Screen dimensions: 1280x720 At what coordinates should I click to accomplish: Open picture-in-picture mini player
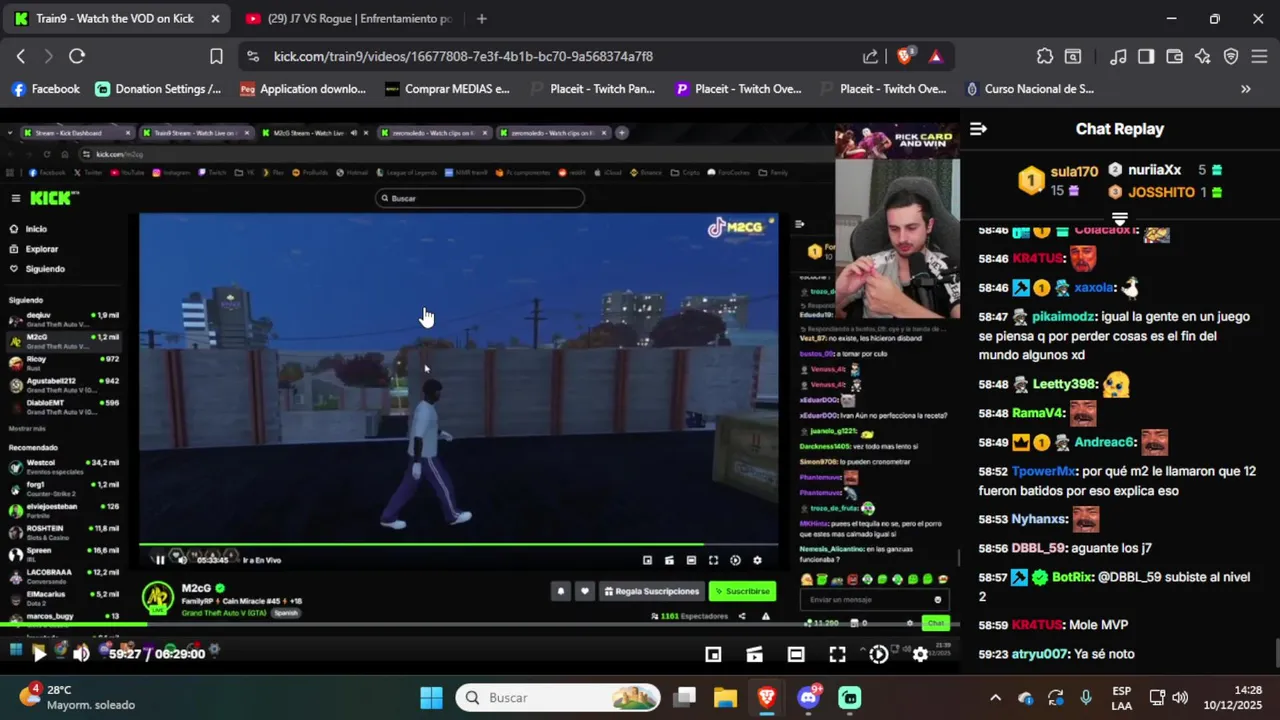click(x=713, y=655)
